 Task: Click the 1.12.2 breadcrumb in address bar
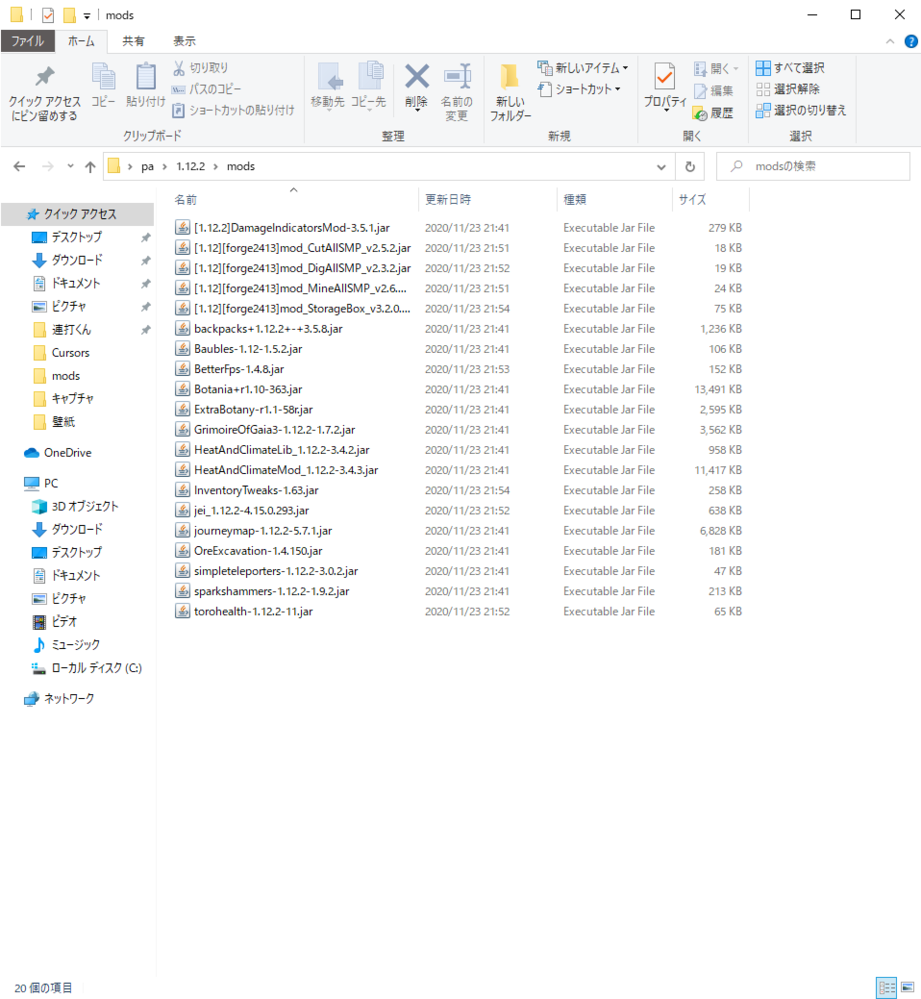click(x=190, y=167)
